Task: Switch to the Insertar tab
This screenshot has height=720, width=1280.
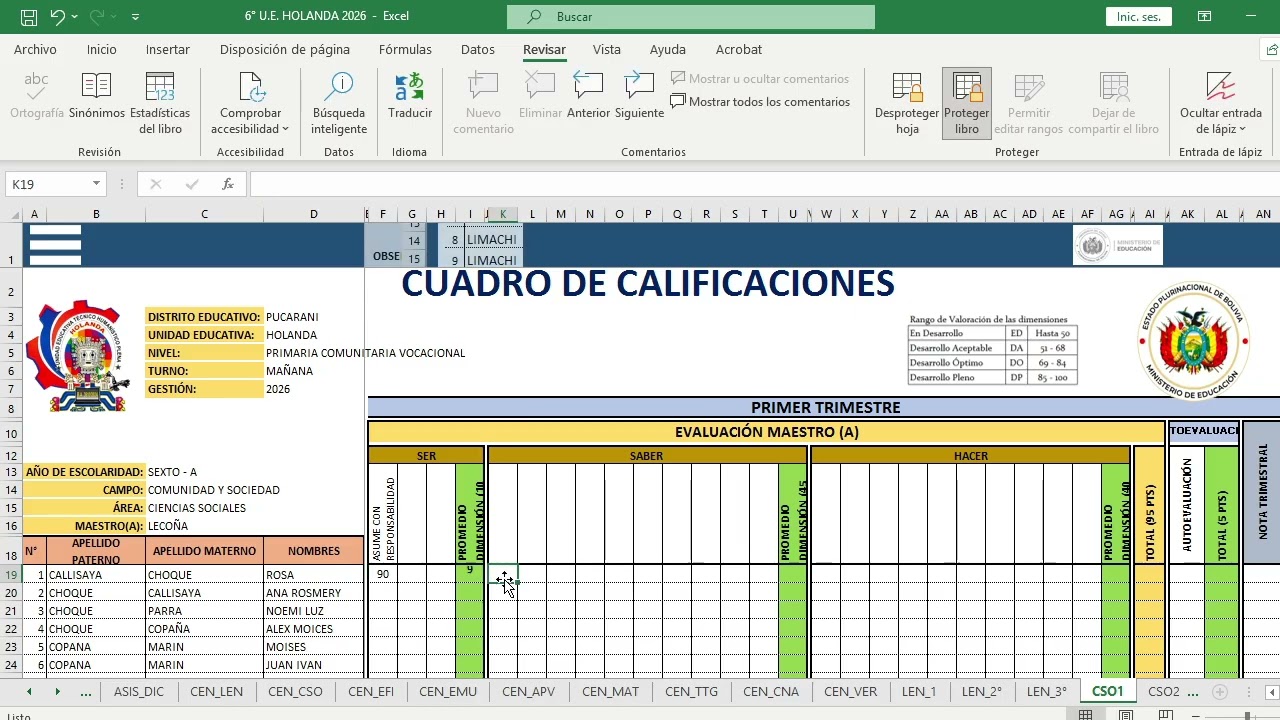Action: click(168, 49)
